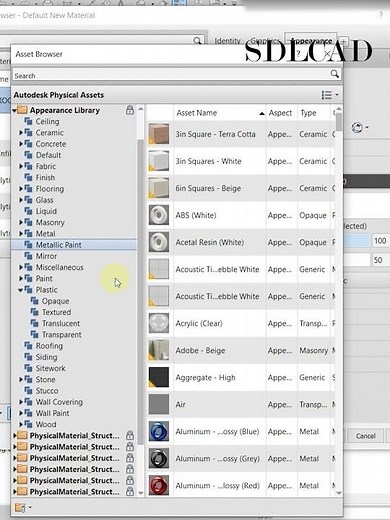Sort by Asset Name column header
This screenshot has height=520, width=390.
pyautogui.click(x=220, y=113)
